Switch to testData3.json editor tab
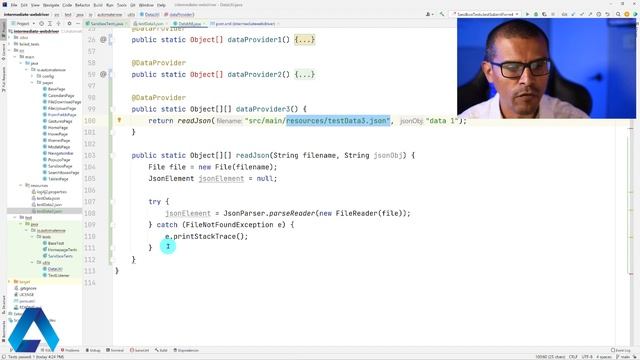This screenshot has height=360, width=640. [x=151, y=24]
